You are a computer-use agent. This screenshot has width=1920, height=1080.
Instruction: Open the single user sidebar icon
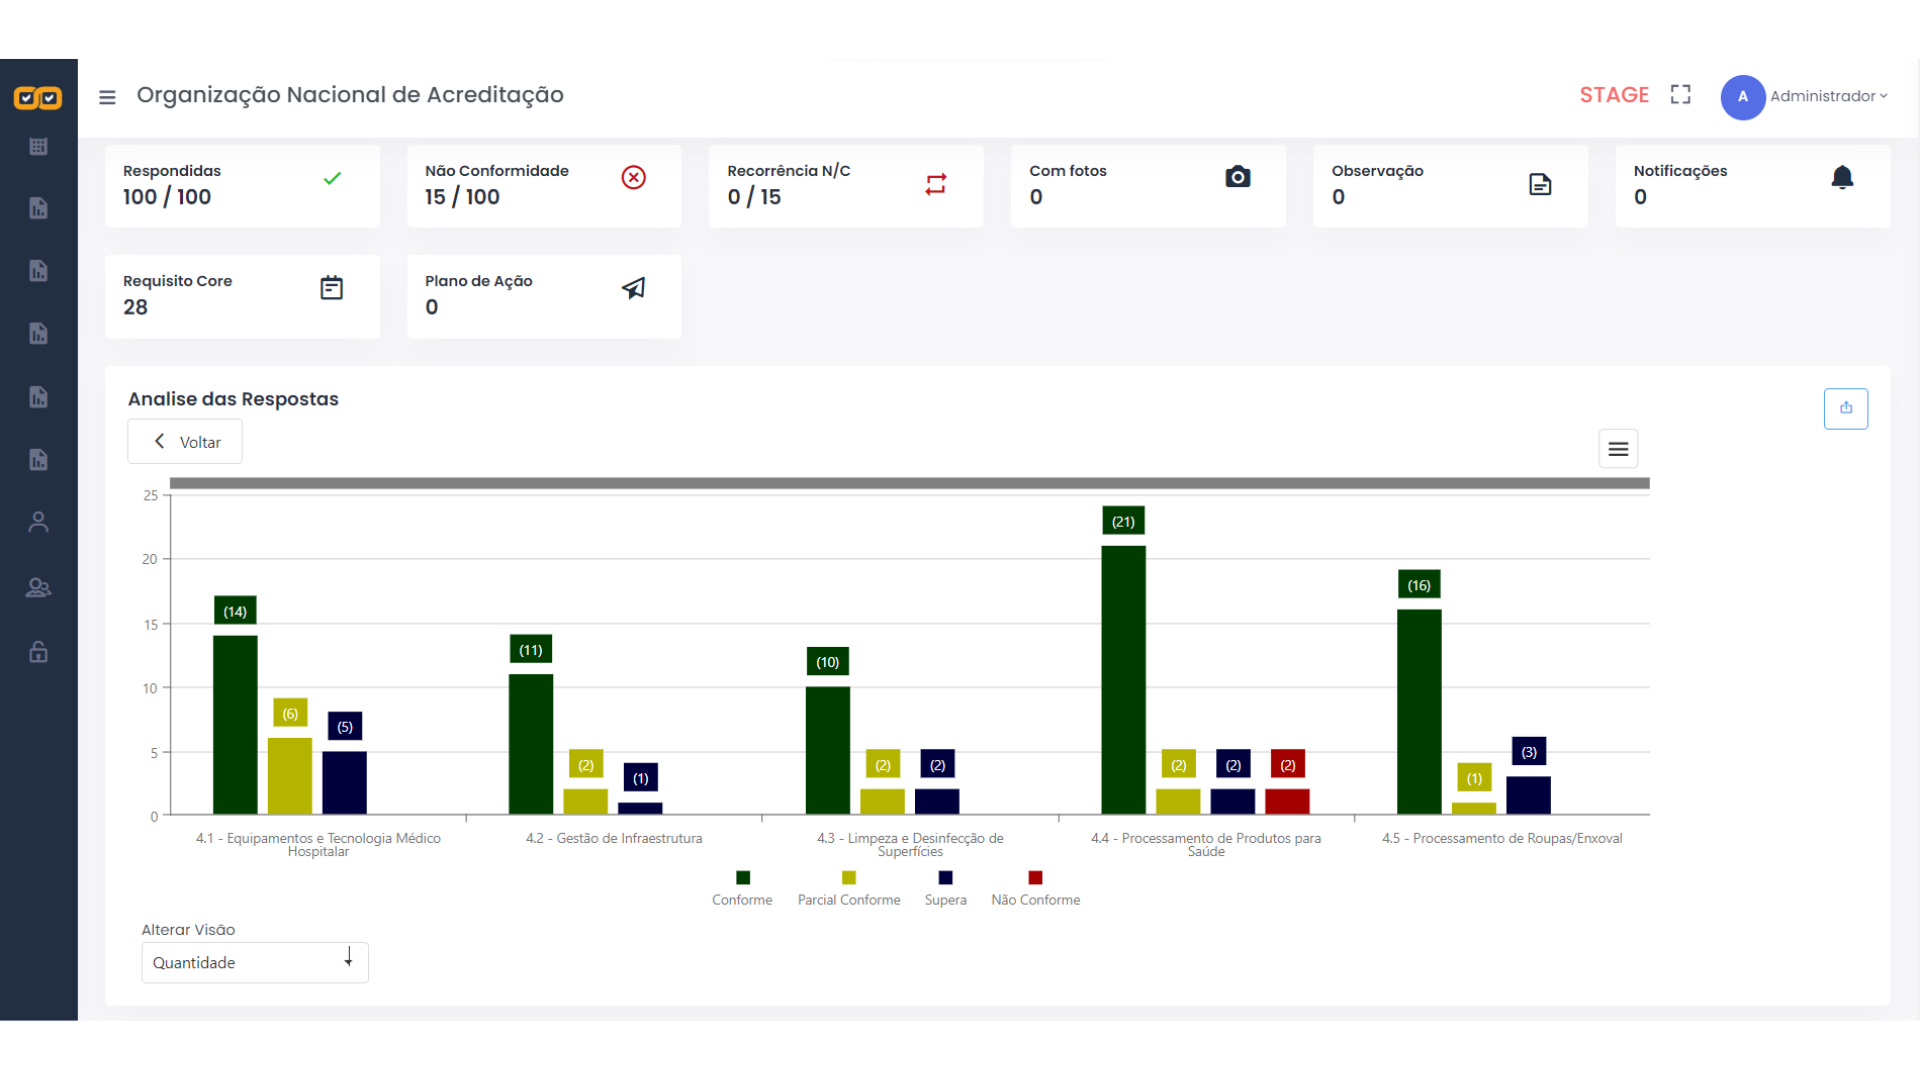pyautogui.click(x=38, y=522)
